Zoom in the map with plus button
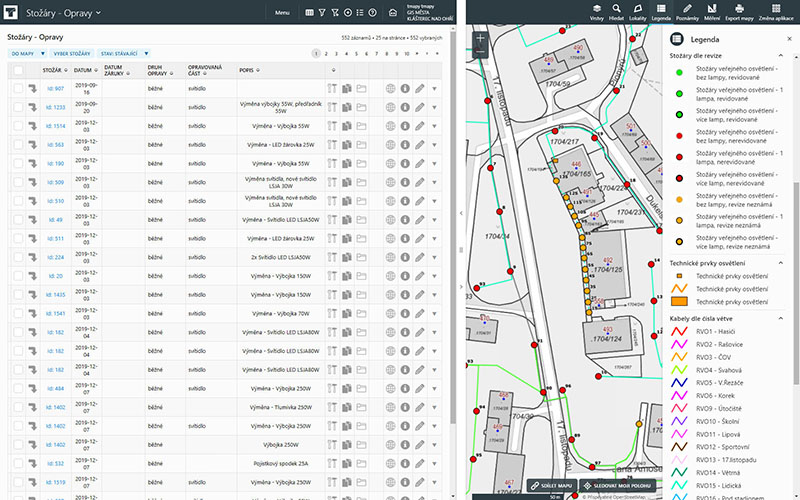 [x=480, y=40]
